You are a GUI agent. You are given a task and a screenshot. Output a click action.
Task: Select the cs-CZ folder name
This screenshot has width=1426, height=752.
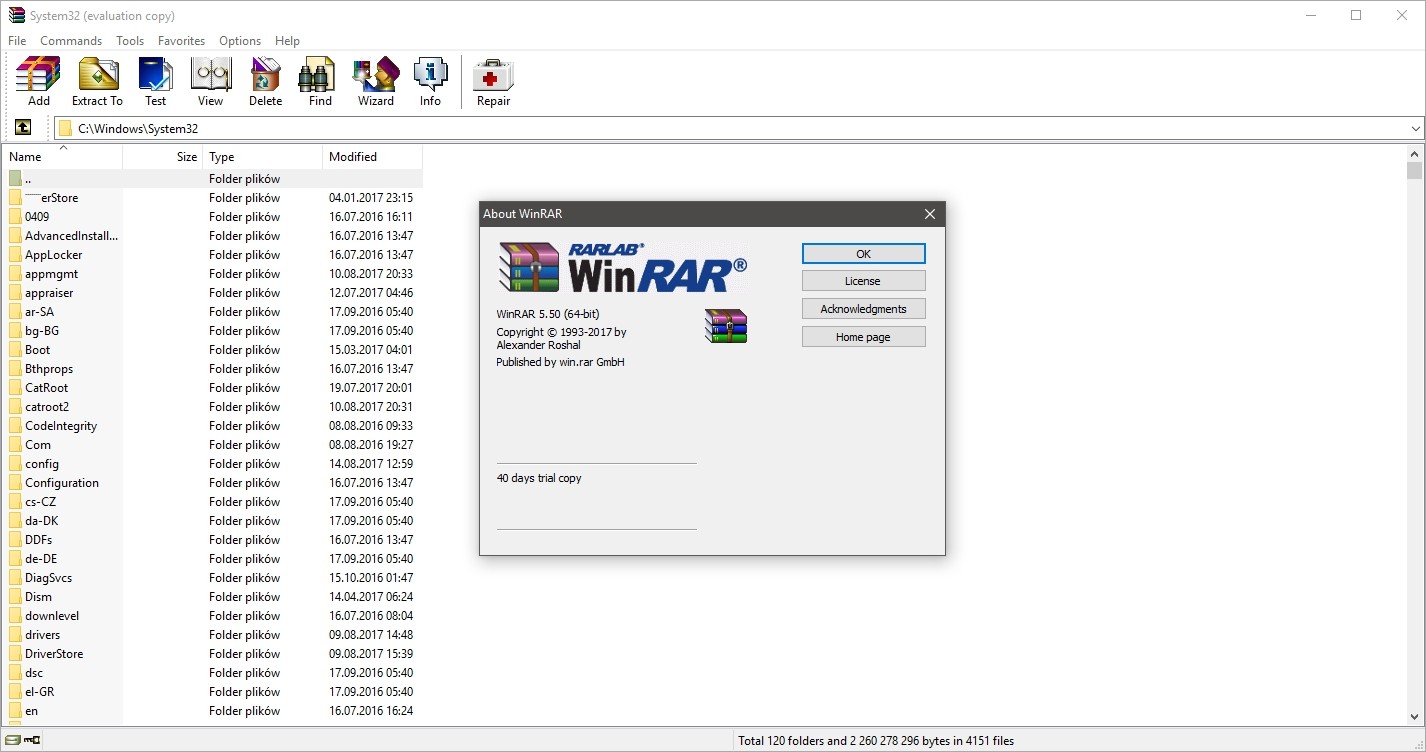(x=41, y=502)
